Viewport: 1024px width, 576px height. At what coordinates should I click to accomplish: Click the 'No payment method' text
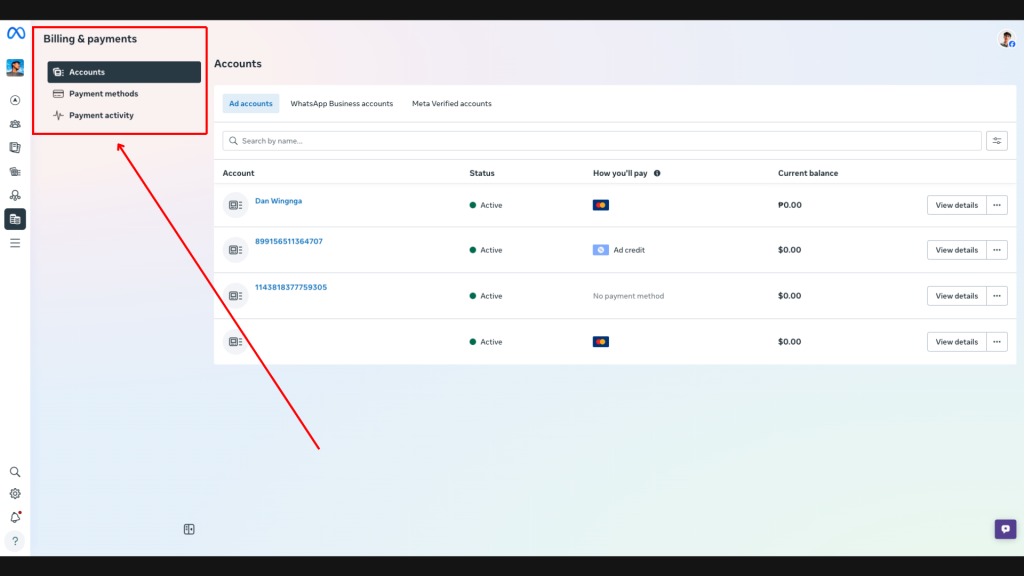pyautogui.click(x=628, y=296)
